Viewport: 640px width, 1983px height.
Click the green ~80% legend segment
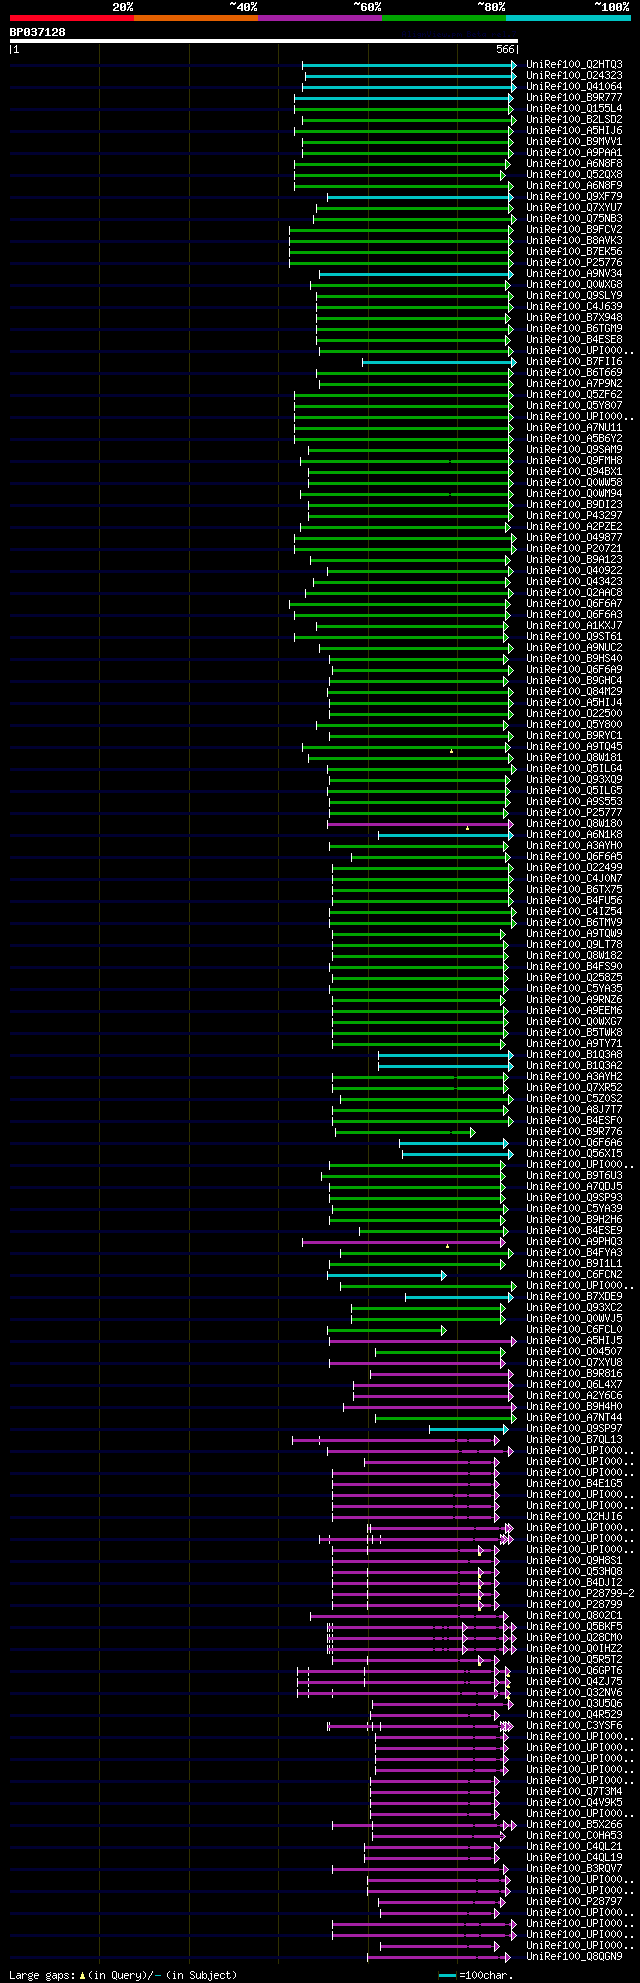click(x=443, y=17)
